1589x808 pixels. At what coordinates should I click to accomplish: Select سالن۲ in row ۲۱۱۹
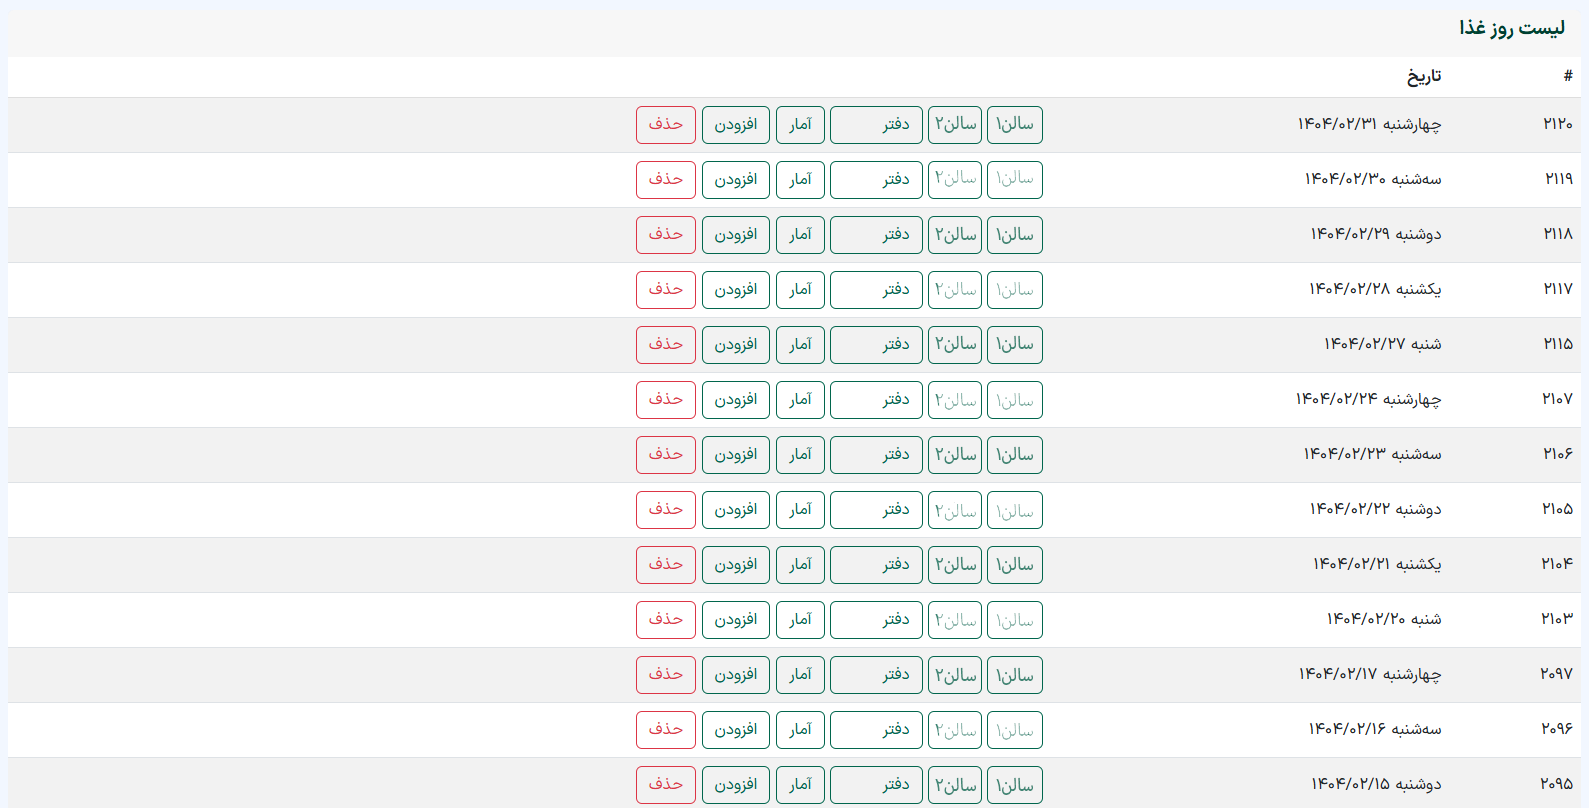tap(955, 180)
